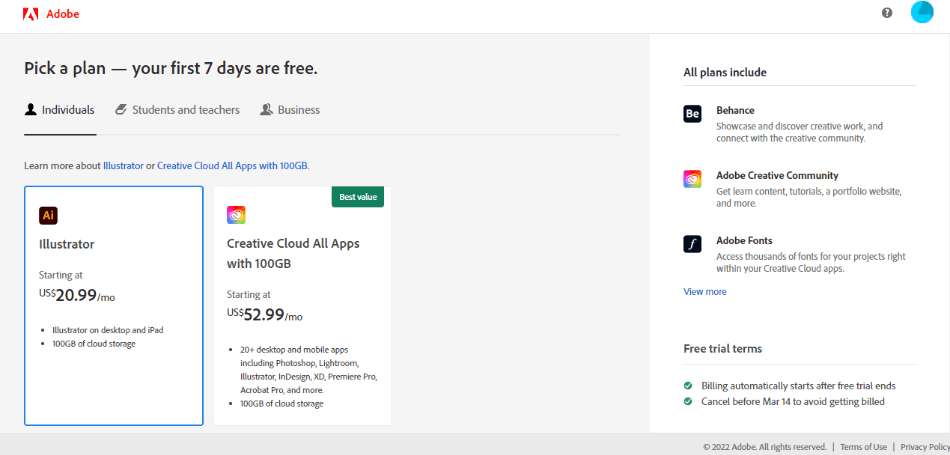Open the Privacy Policy link
The width and height of the screenshot is (950, 455).
[925, 447]
